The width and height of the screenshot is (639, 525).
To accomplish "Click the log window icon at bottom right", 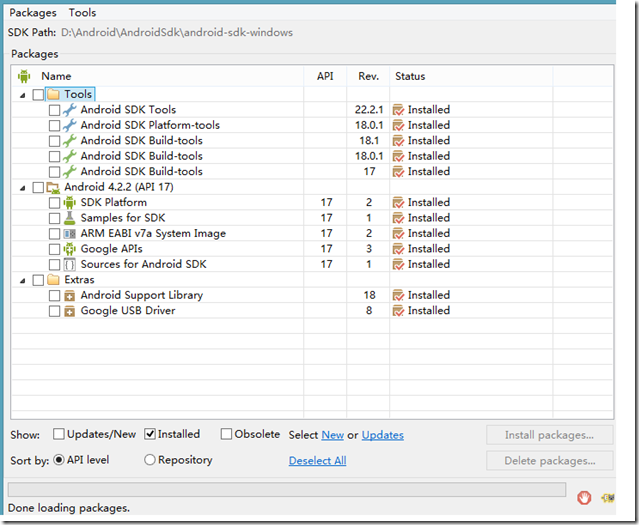I will pyautogui.click(x=608, y=498).
